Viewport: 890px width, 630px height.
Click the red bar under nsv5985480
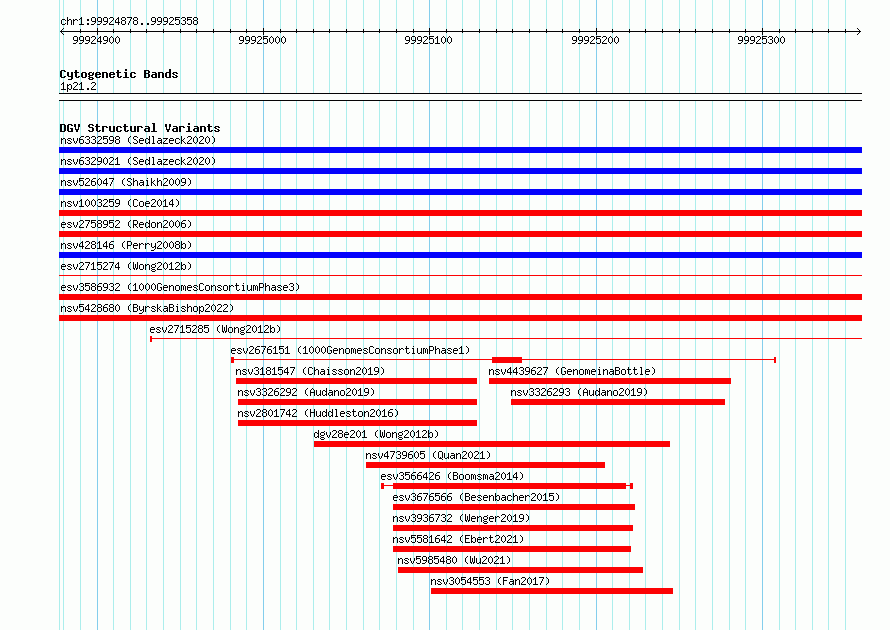pos(520,570)
